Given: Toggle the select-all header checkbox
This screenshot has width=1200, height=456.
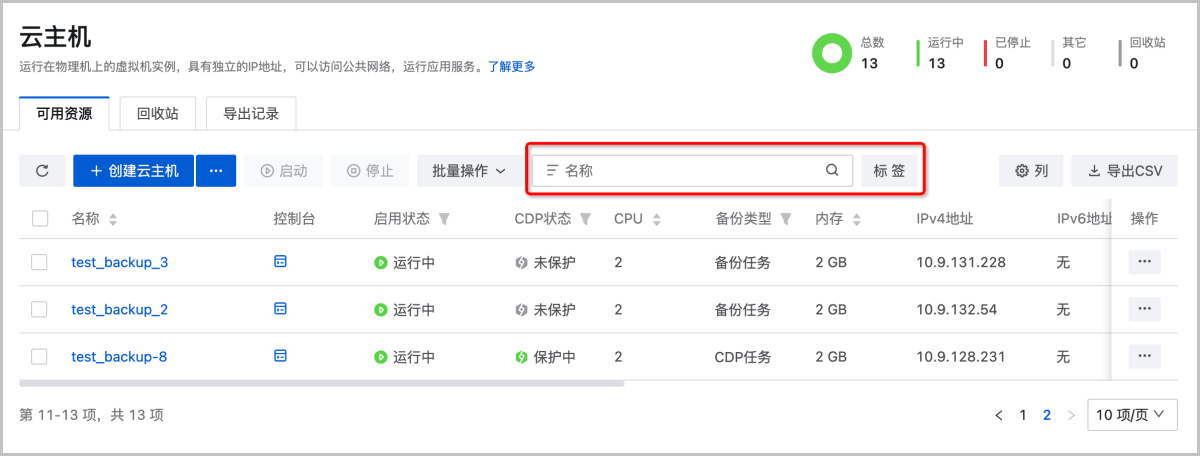Looking at the screenshot, I should (x=40, y=219).
